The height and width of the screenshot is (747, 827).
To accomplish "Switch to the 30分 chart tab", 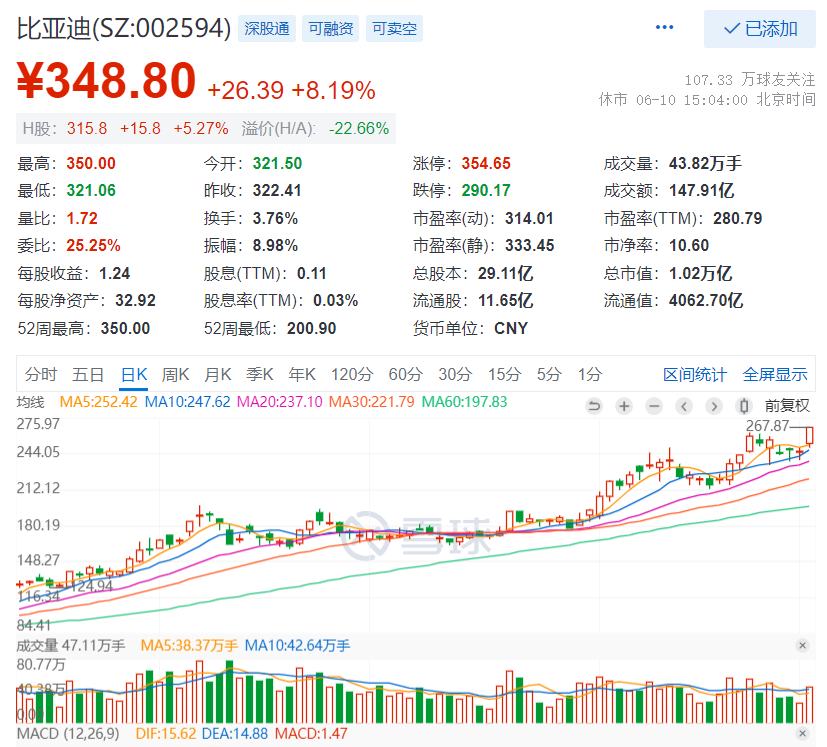I will click(455, 375).
